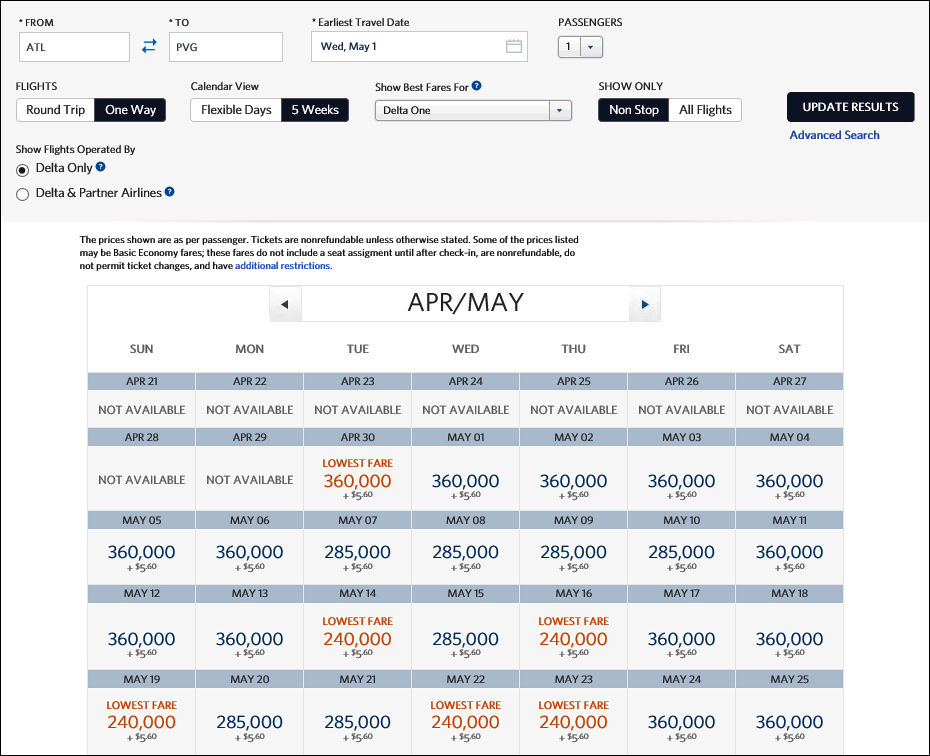930x756 pixels.
Task: Select Apr 30 lowest fare 360,000
Action: coord(358,479)
